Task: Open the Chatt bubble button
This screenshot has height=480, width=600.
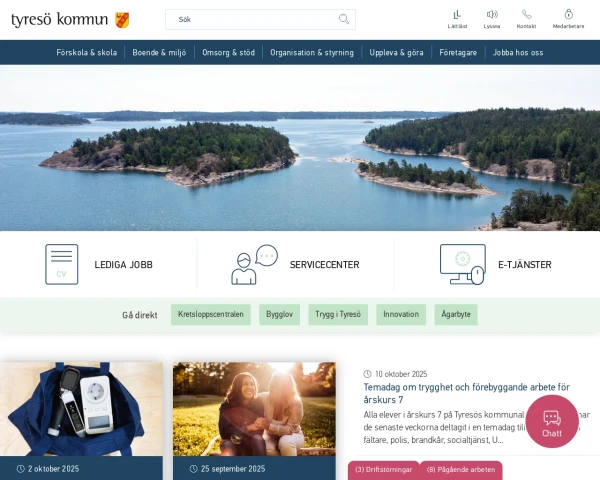Action: (x=552, y=421)
